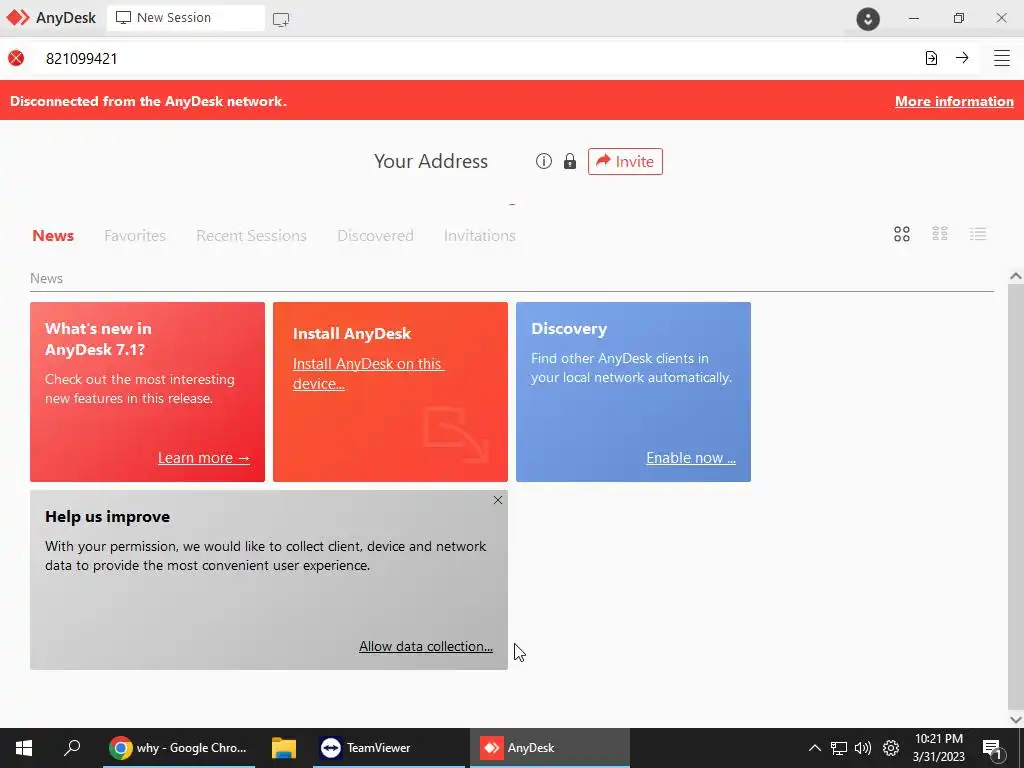Click the remote address input field
Image resolution: width=1024 pixels, height=768 pixels.
(477, 58)
